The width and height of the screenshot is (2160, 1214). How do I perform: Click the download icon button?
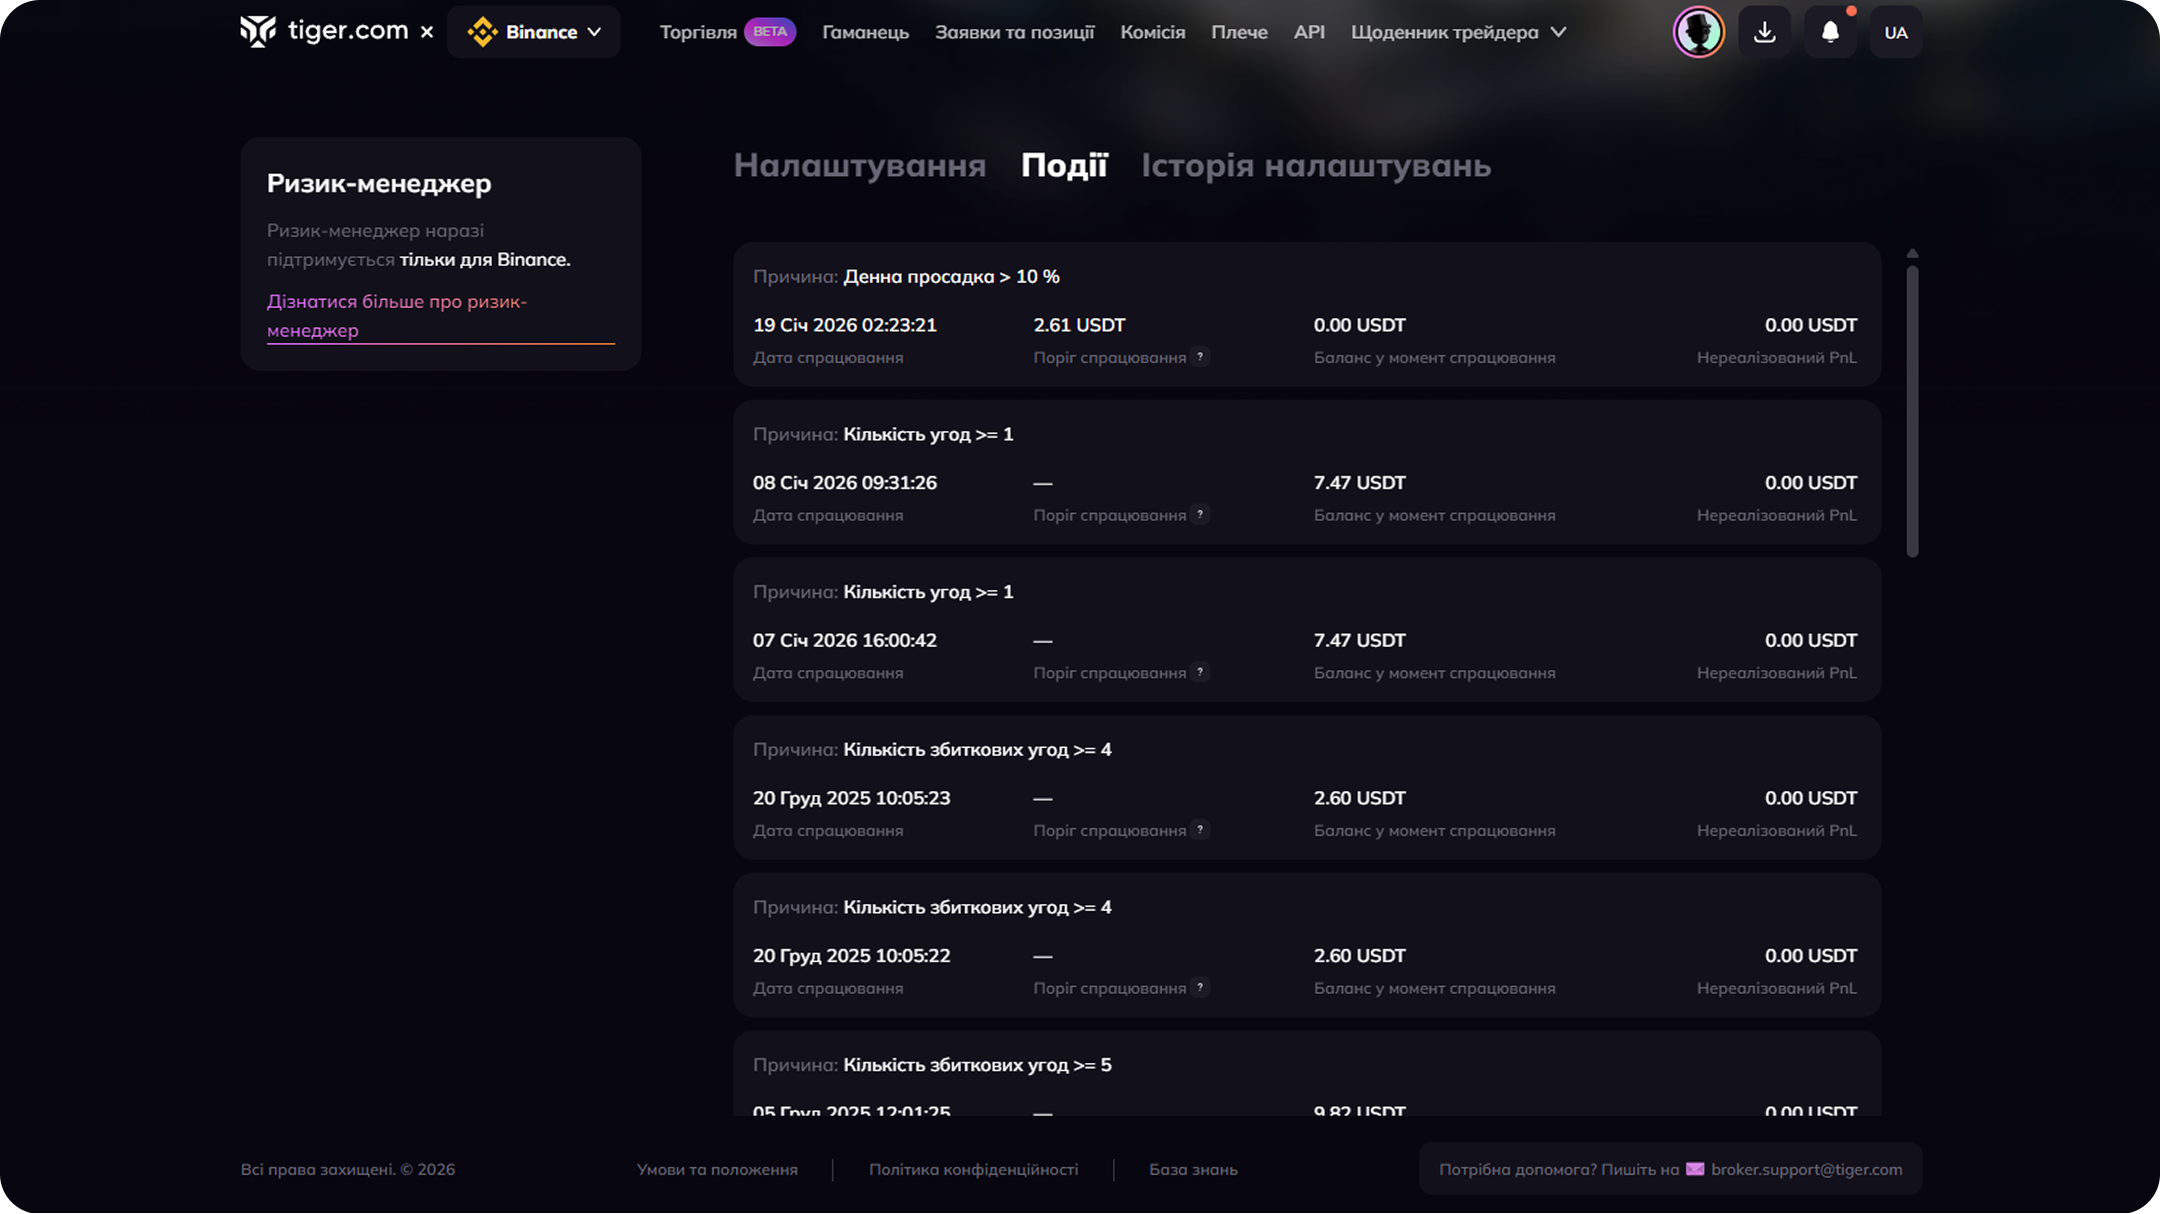(x=1764, y=32)
